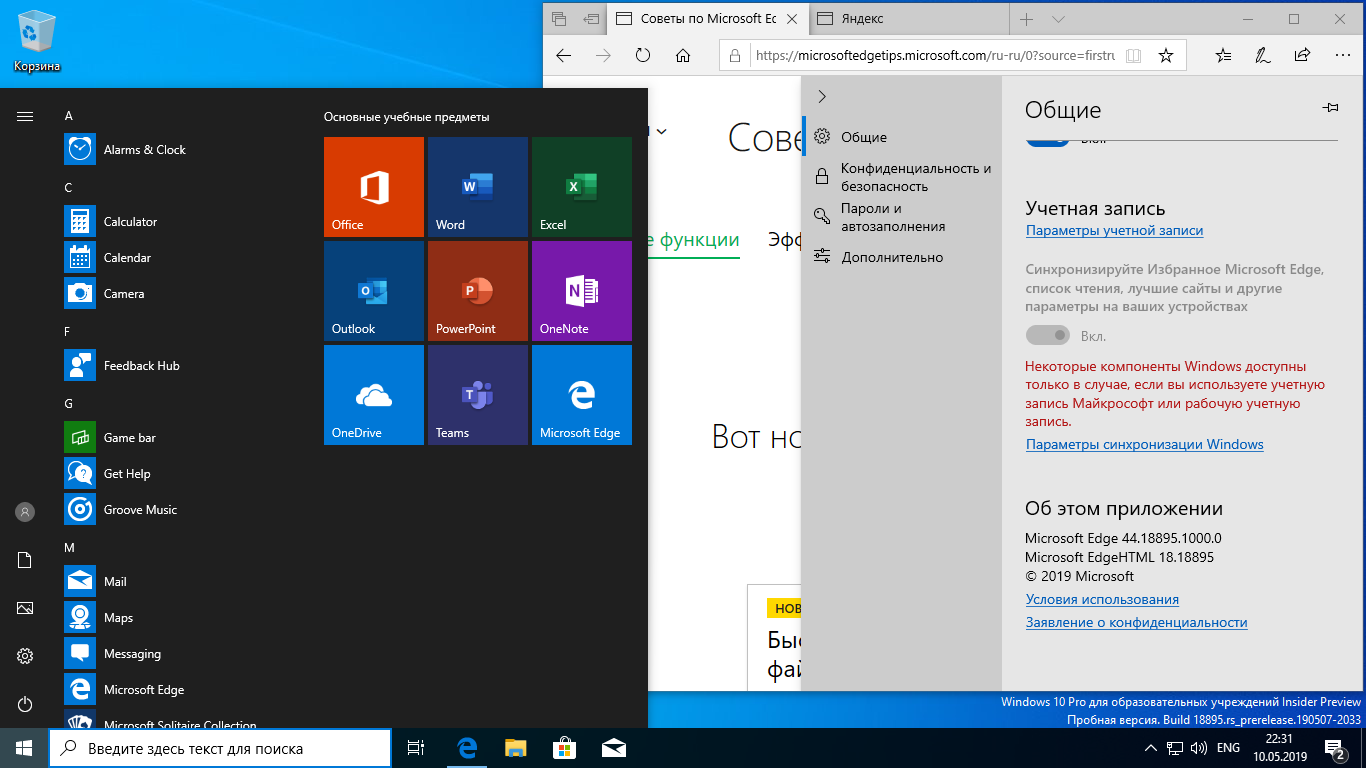Add notes to the page

pos(1263,56)
